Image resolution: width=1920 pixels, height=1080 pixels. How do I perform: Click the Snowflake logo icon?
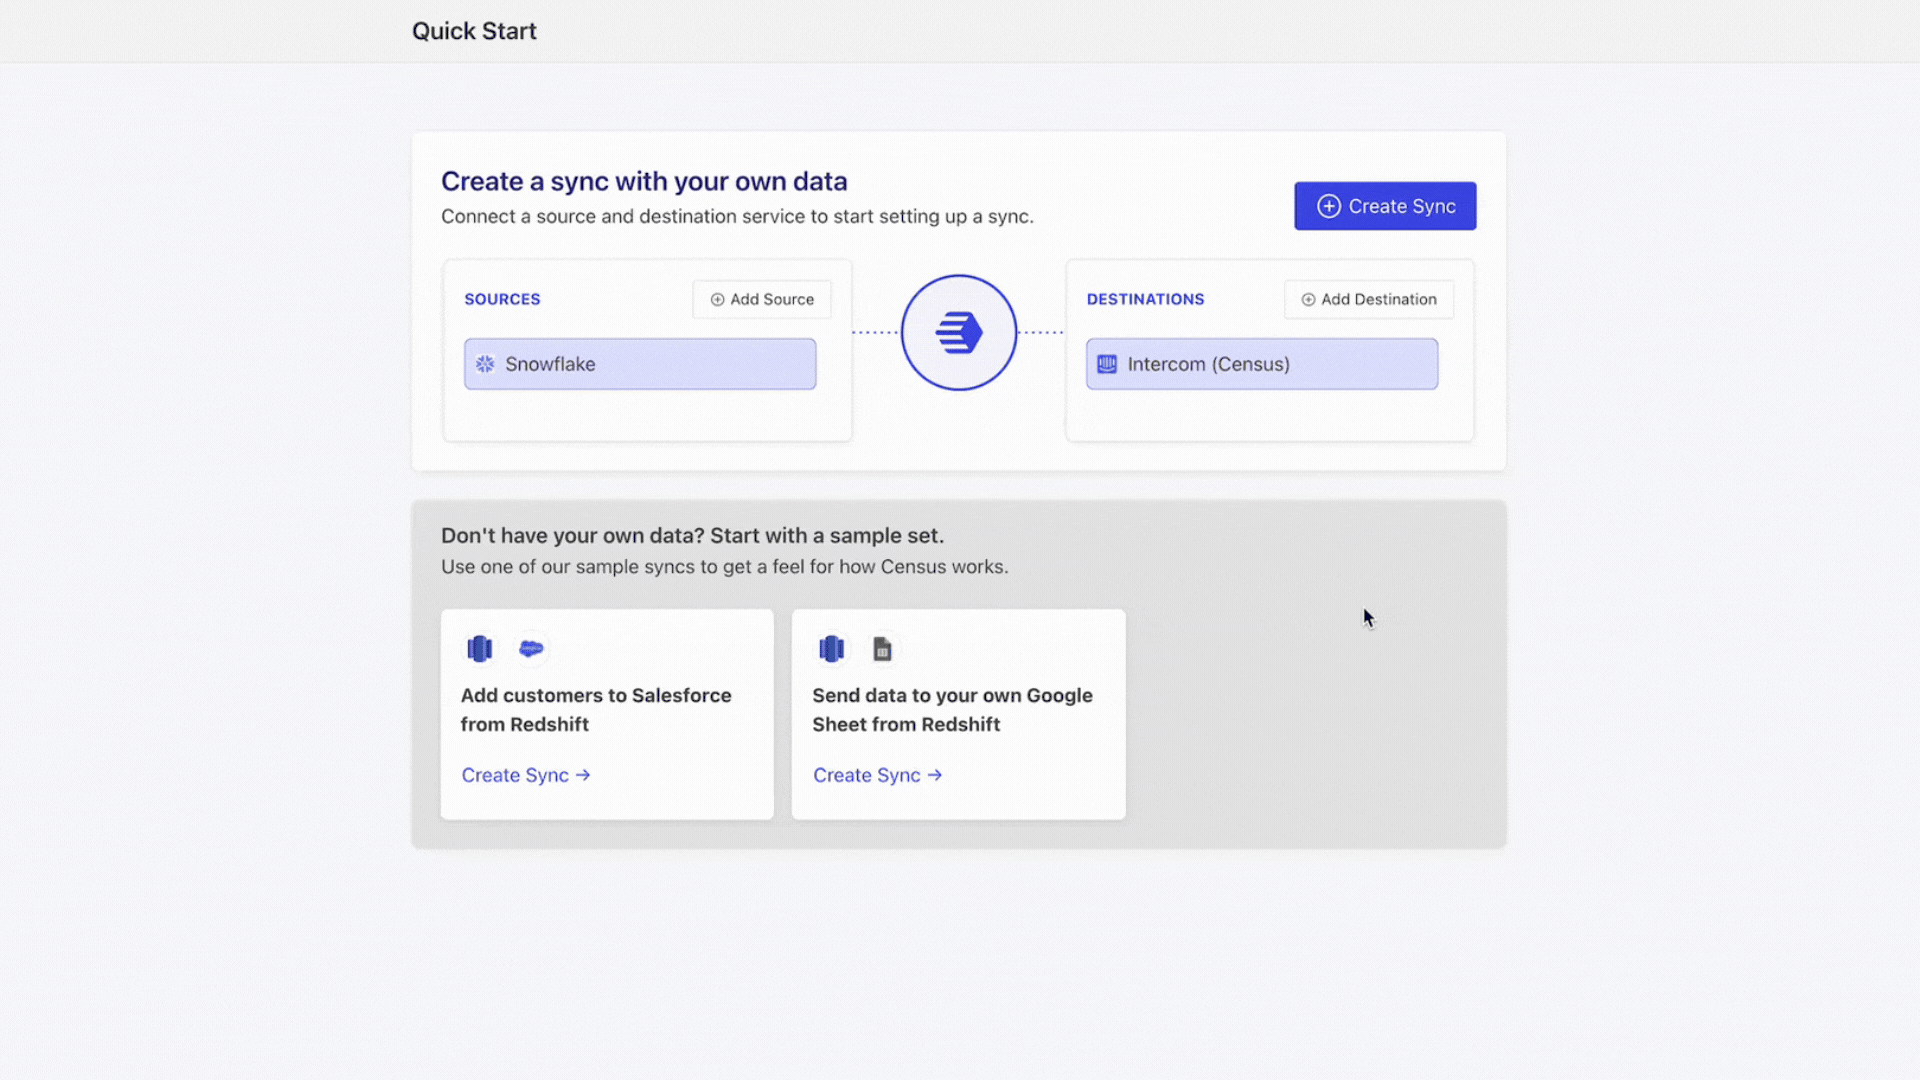[x=485, y=364]
